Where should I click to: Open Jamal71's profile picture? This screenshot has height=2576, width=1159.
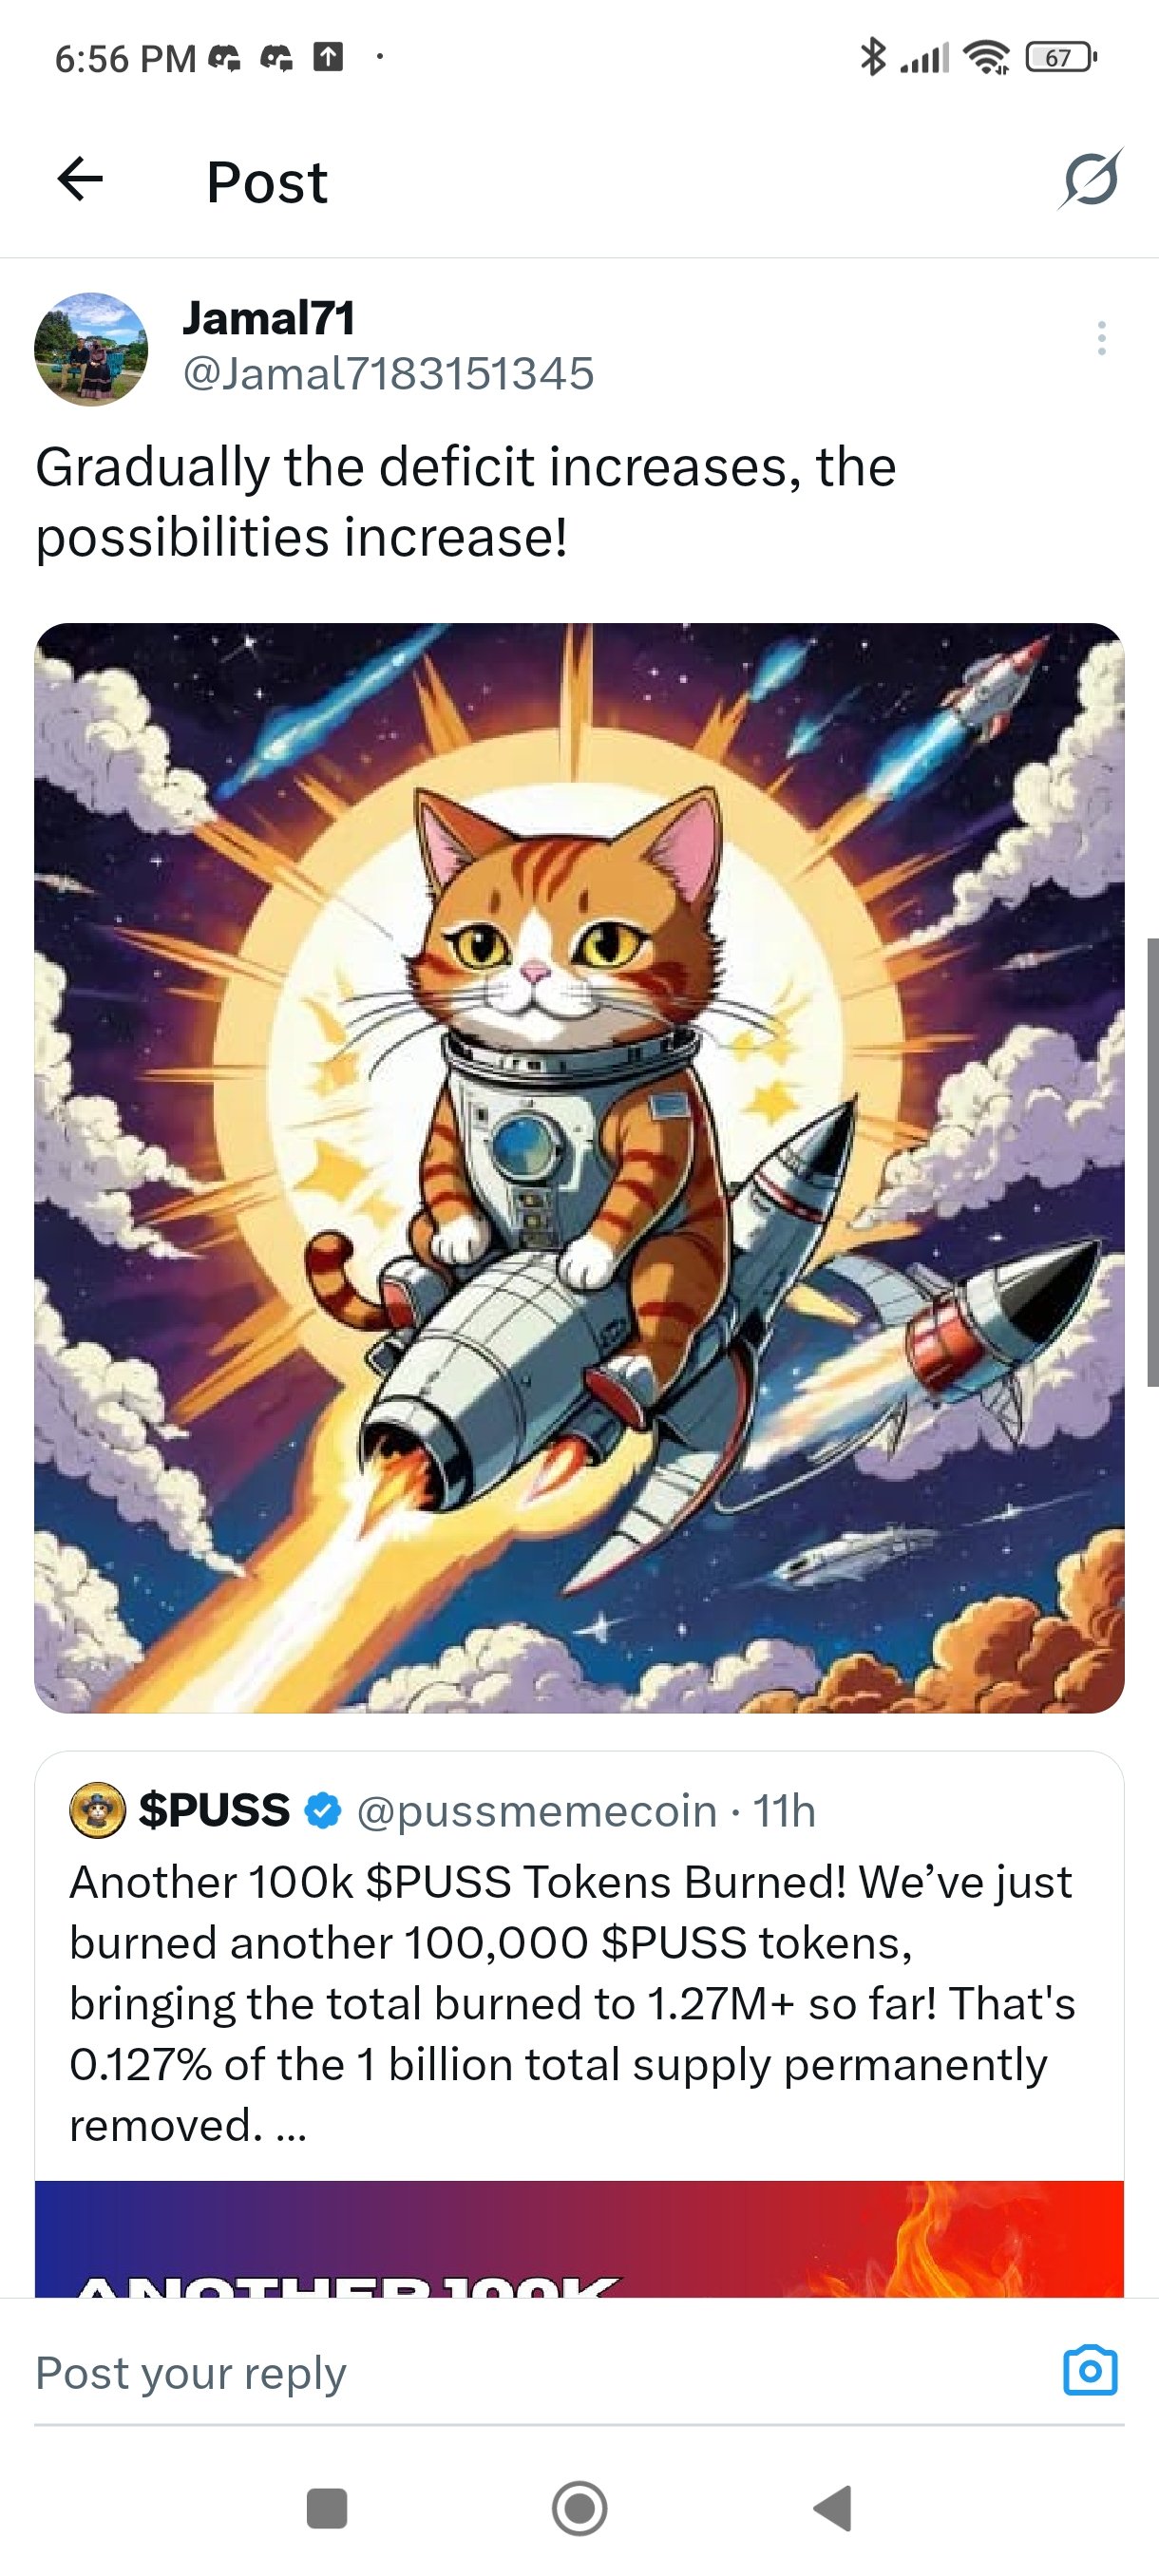click(91, 349)
